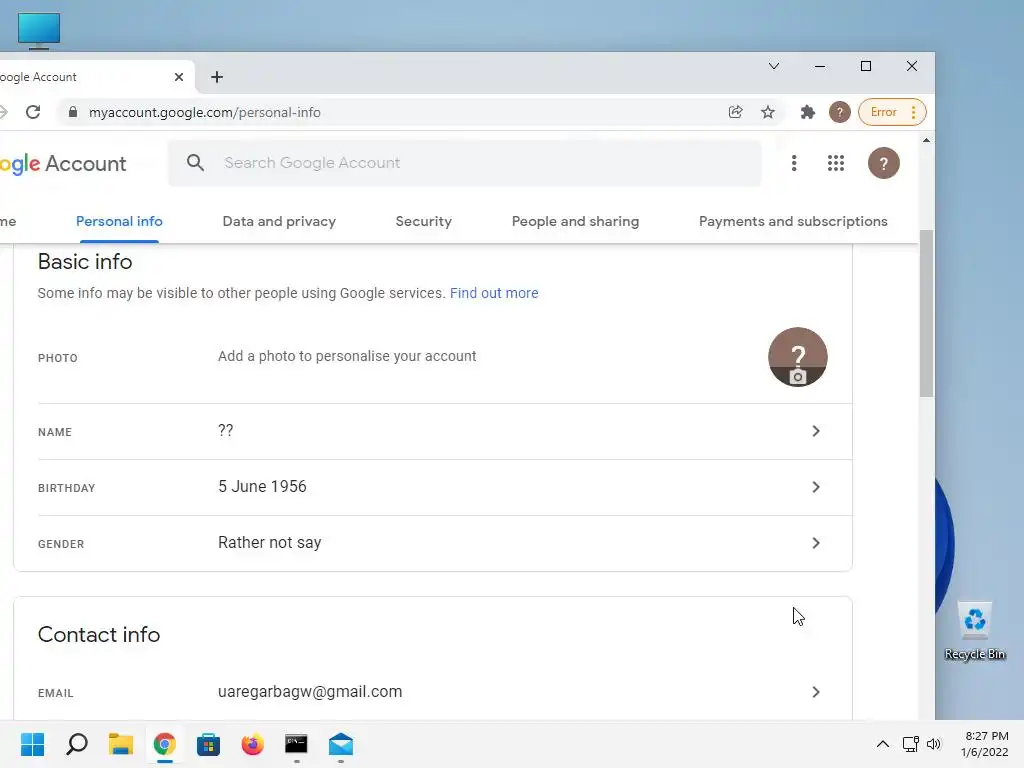
Task: Share this page via the share icon
Action: click(735, 112)
